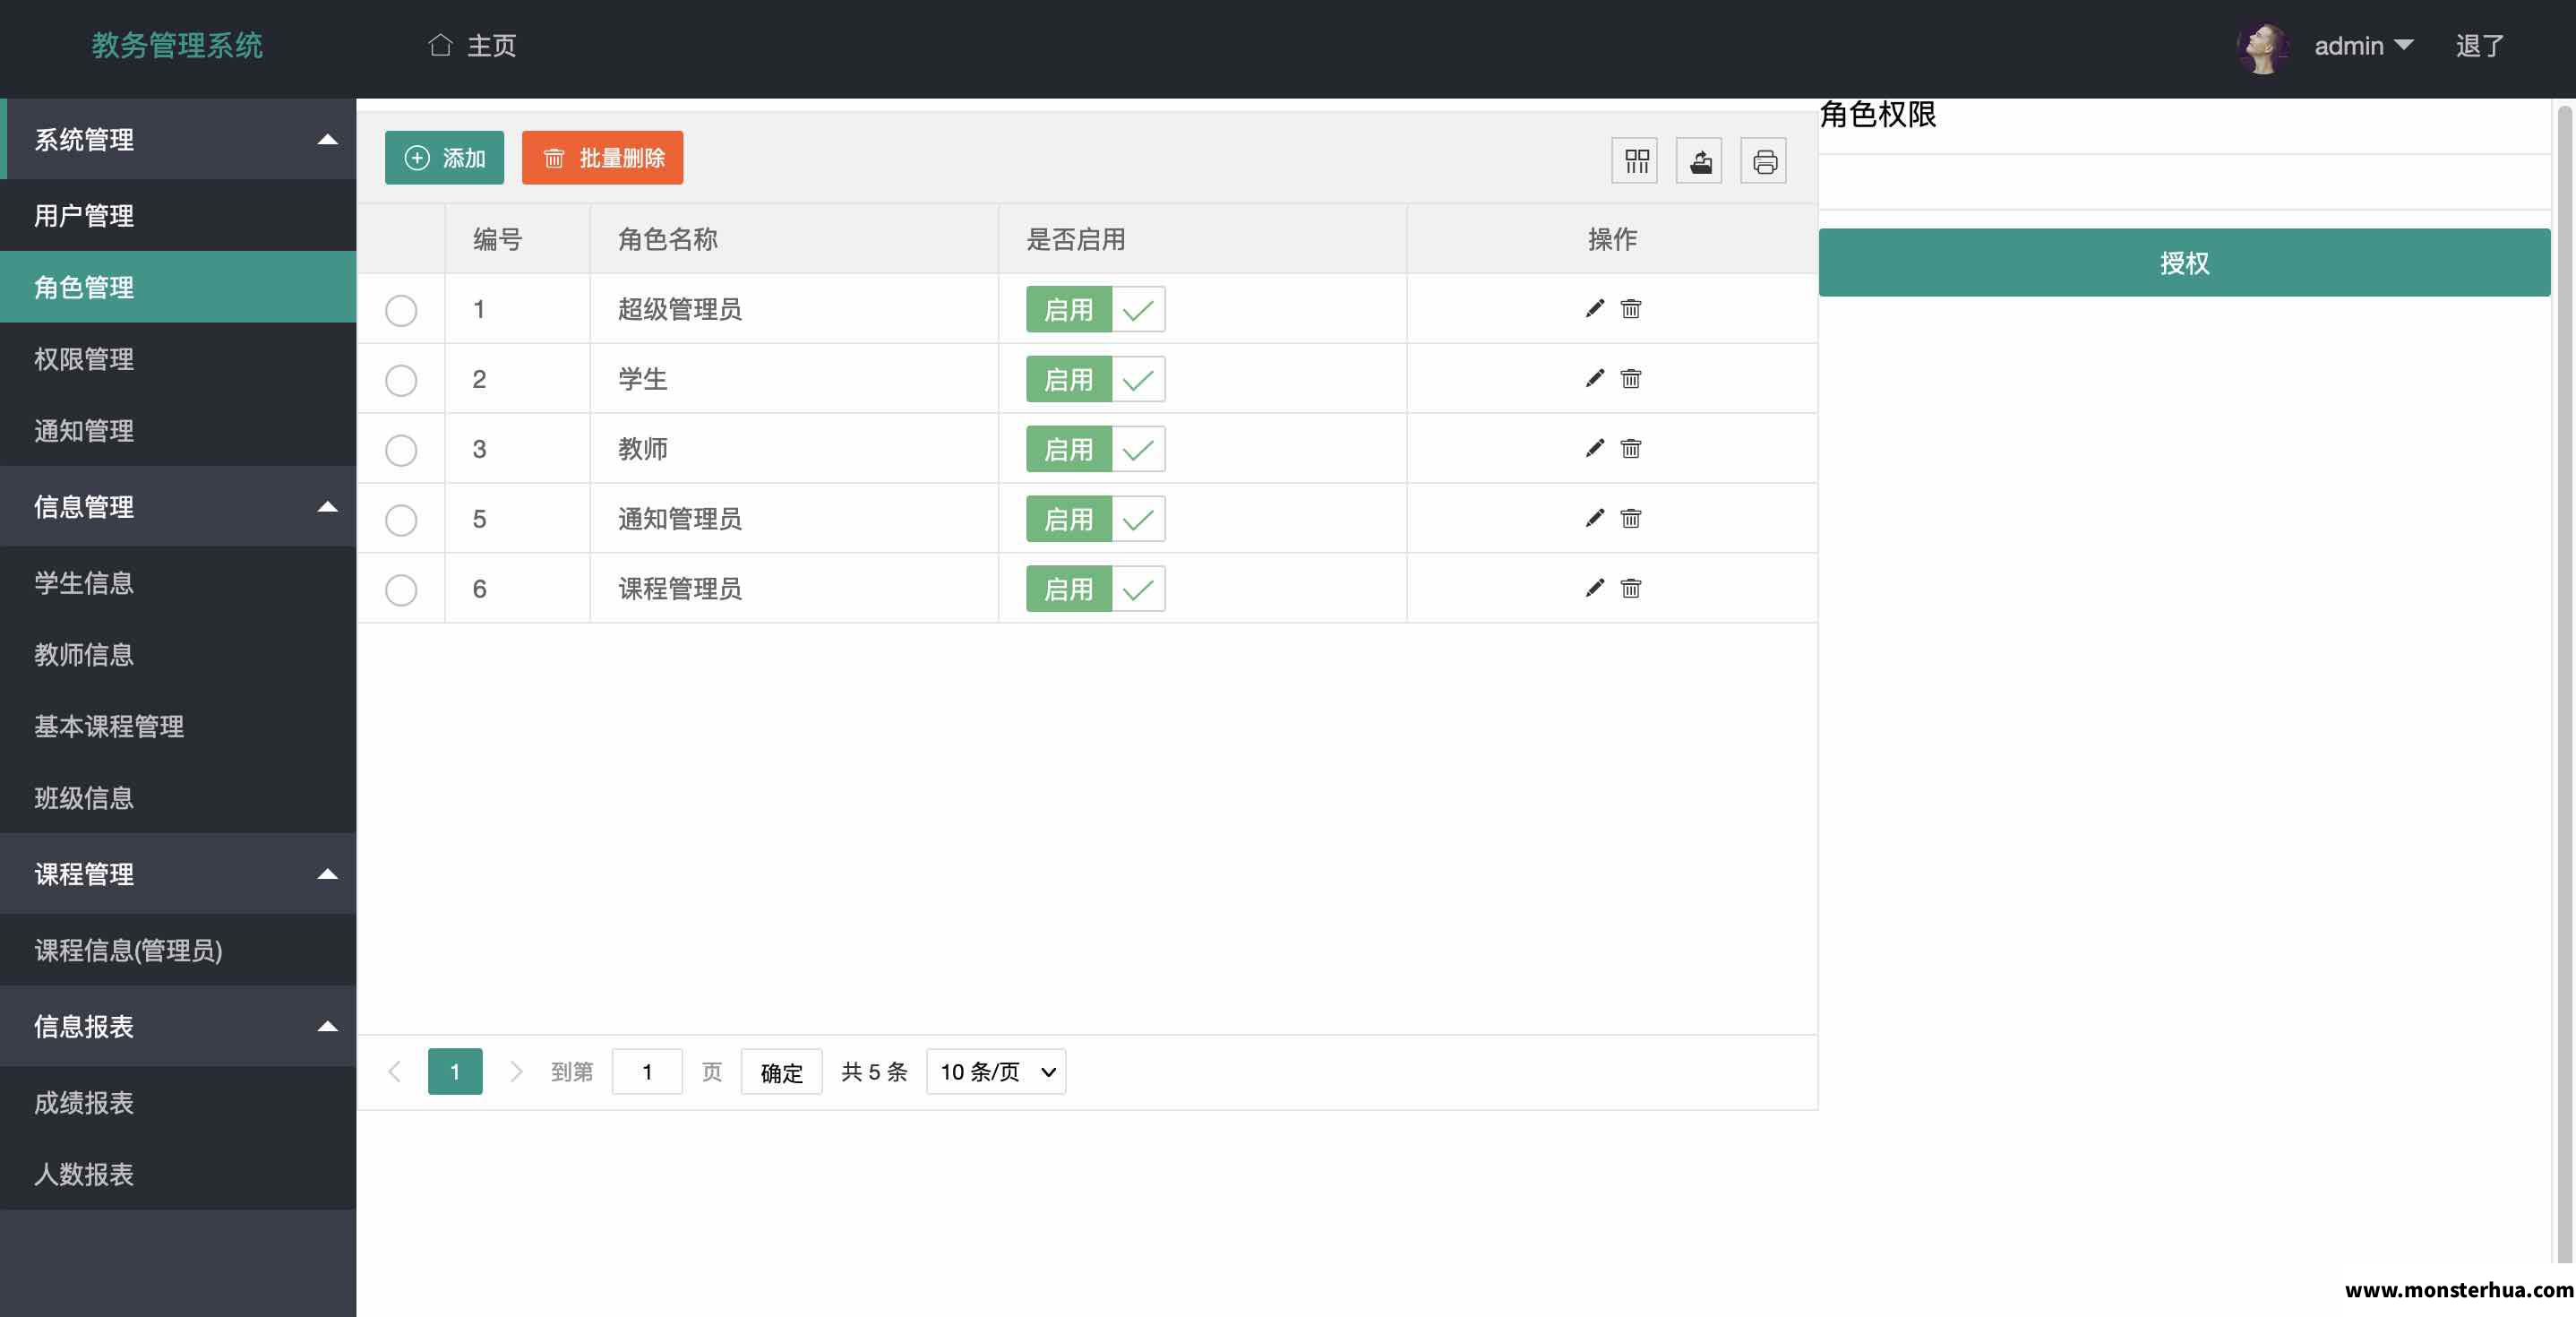Collapse the 课程管理 sidebar group

(178, 874)
